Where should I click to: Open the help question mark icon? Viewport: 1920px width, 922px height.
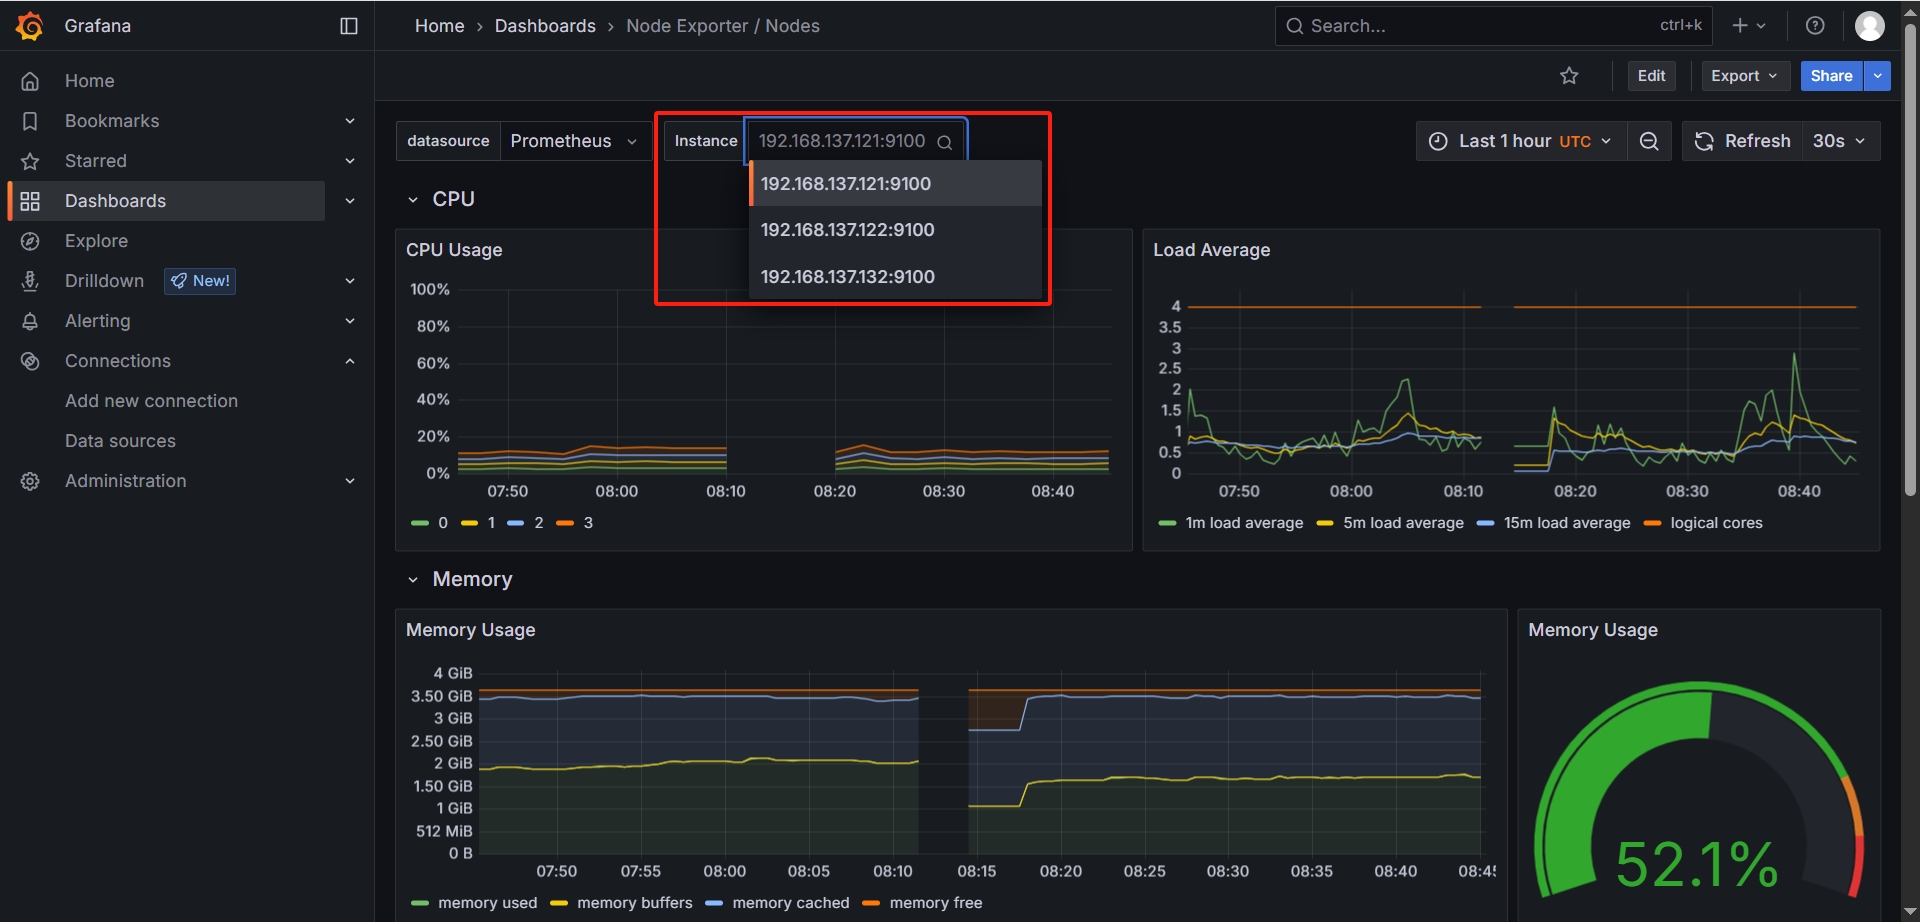point(1815,26)
